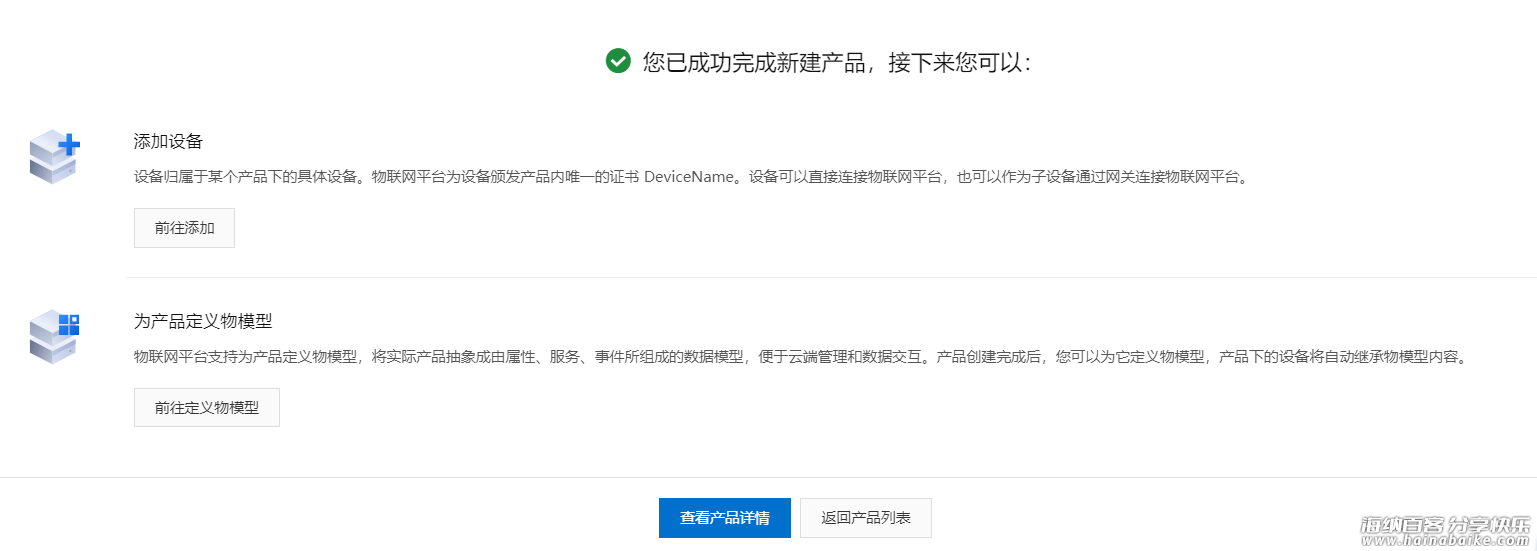Select the 添加设备 heading
Image resolution: width=1537 pixels, height=551 pixels.
coord(169,141)
